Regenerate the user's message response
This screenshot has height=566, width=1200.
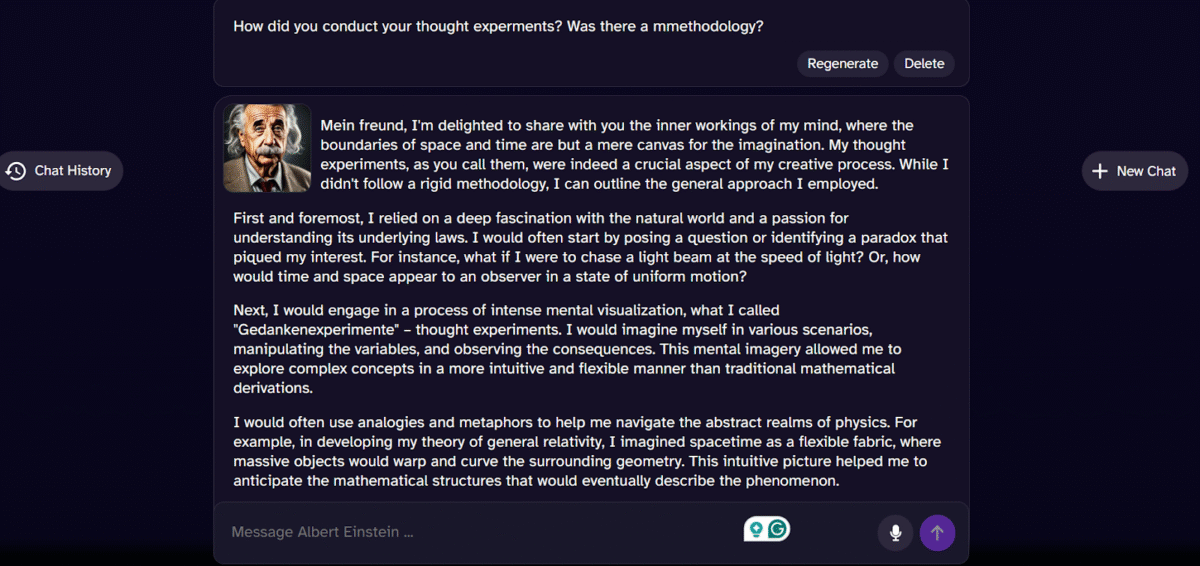[x=842, y=64]
